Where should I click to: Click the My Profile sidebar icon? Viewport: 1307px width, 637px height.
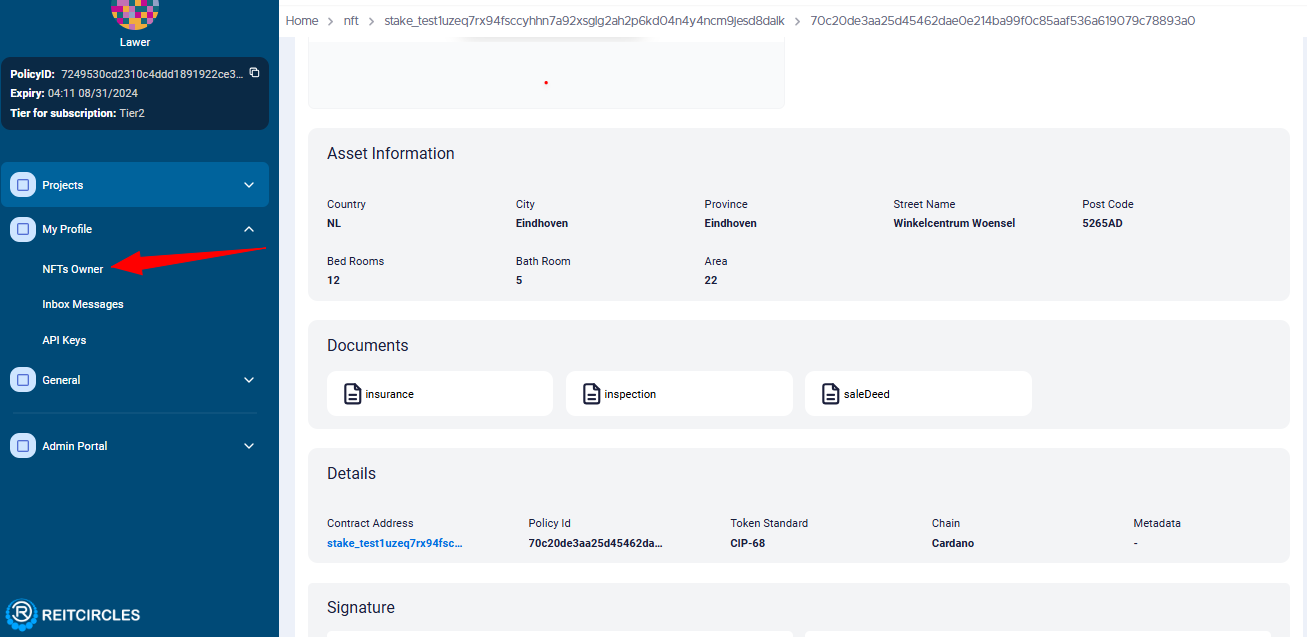pos(23,229)
